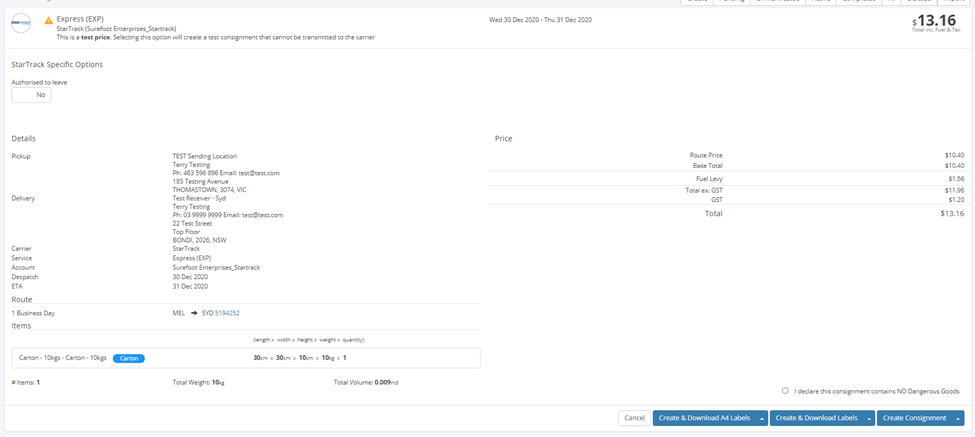Click the 30cm x 30cm x 10cm dimensions

(x=300, y=358)
